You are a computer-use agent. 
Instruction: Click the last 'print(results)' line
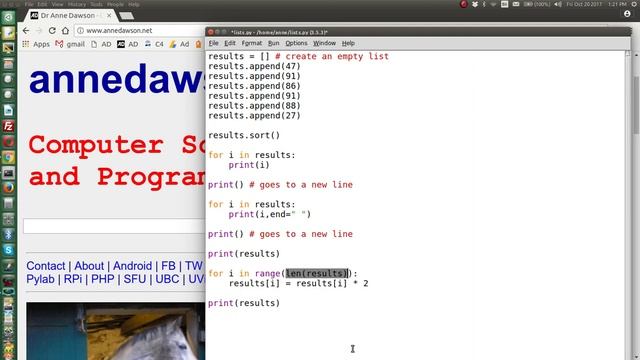pyautogui.click(x=244, y=303)
